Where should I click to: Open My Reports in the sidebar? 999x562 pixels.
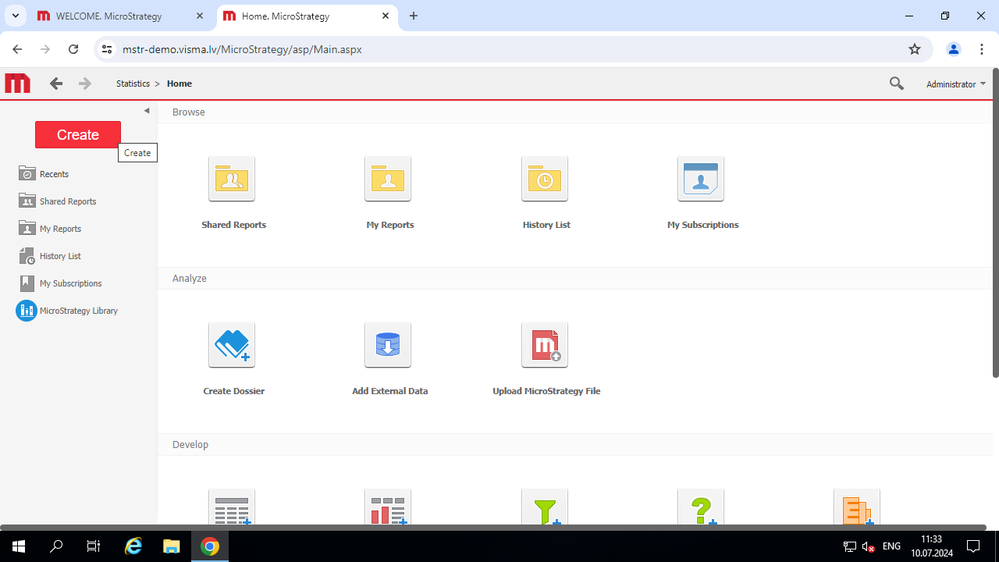click(x=50, y=228)
